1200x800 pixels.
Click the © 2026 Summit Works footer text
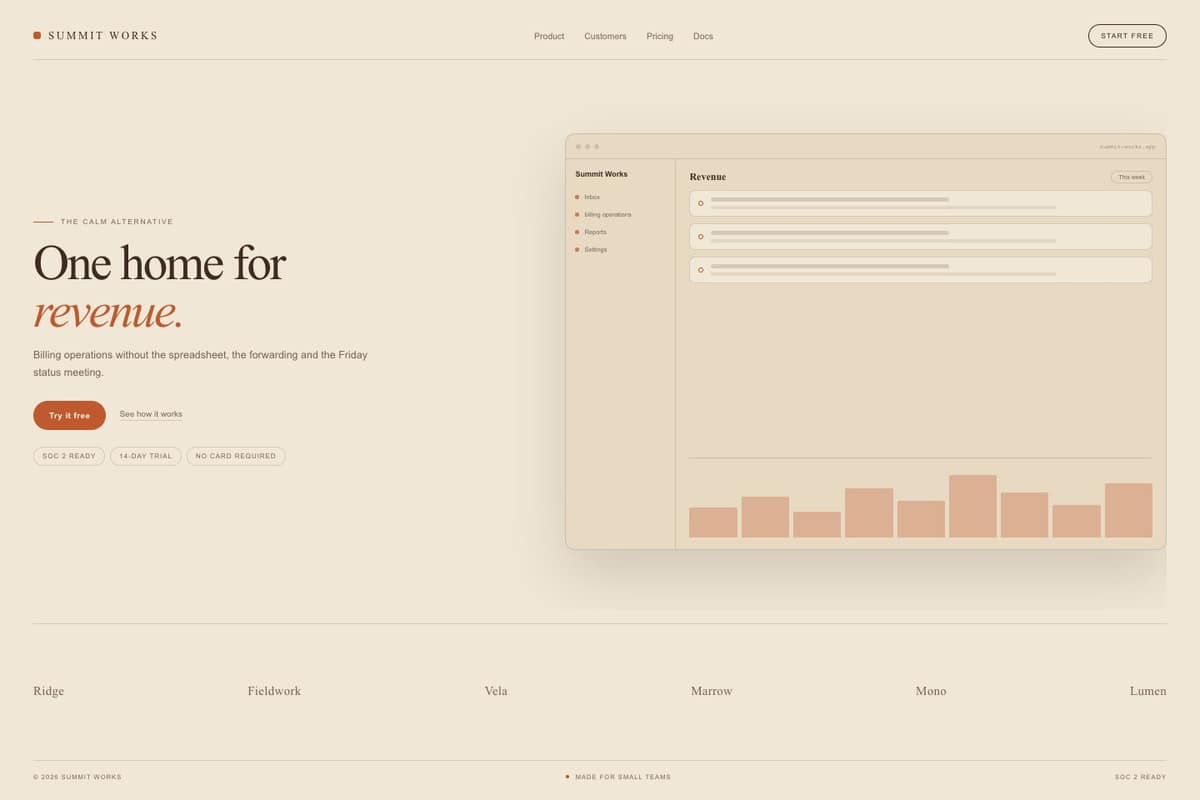click(x=77, y=777)
